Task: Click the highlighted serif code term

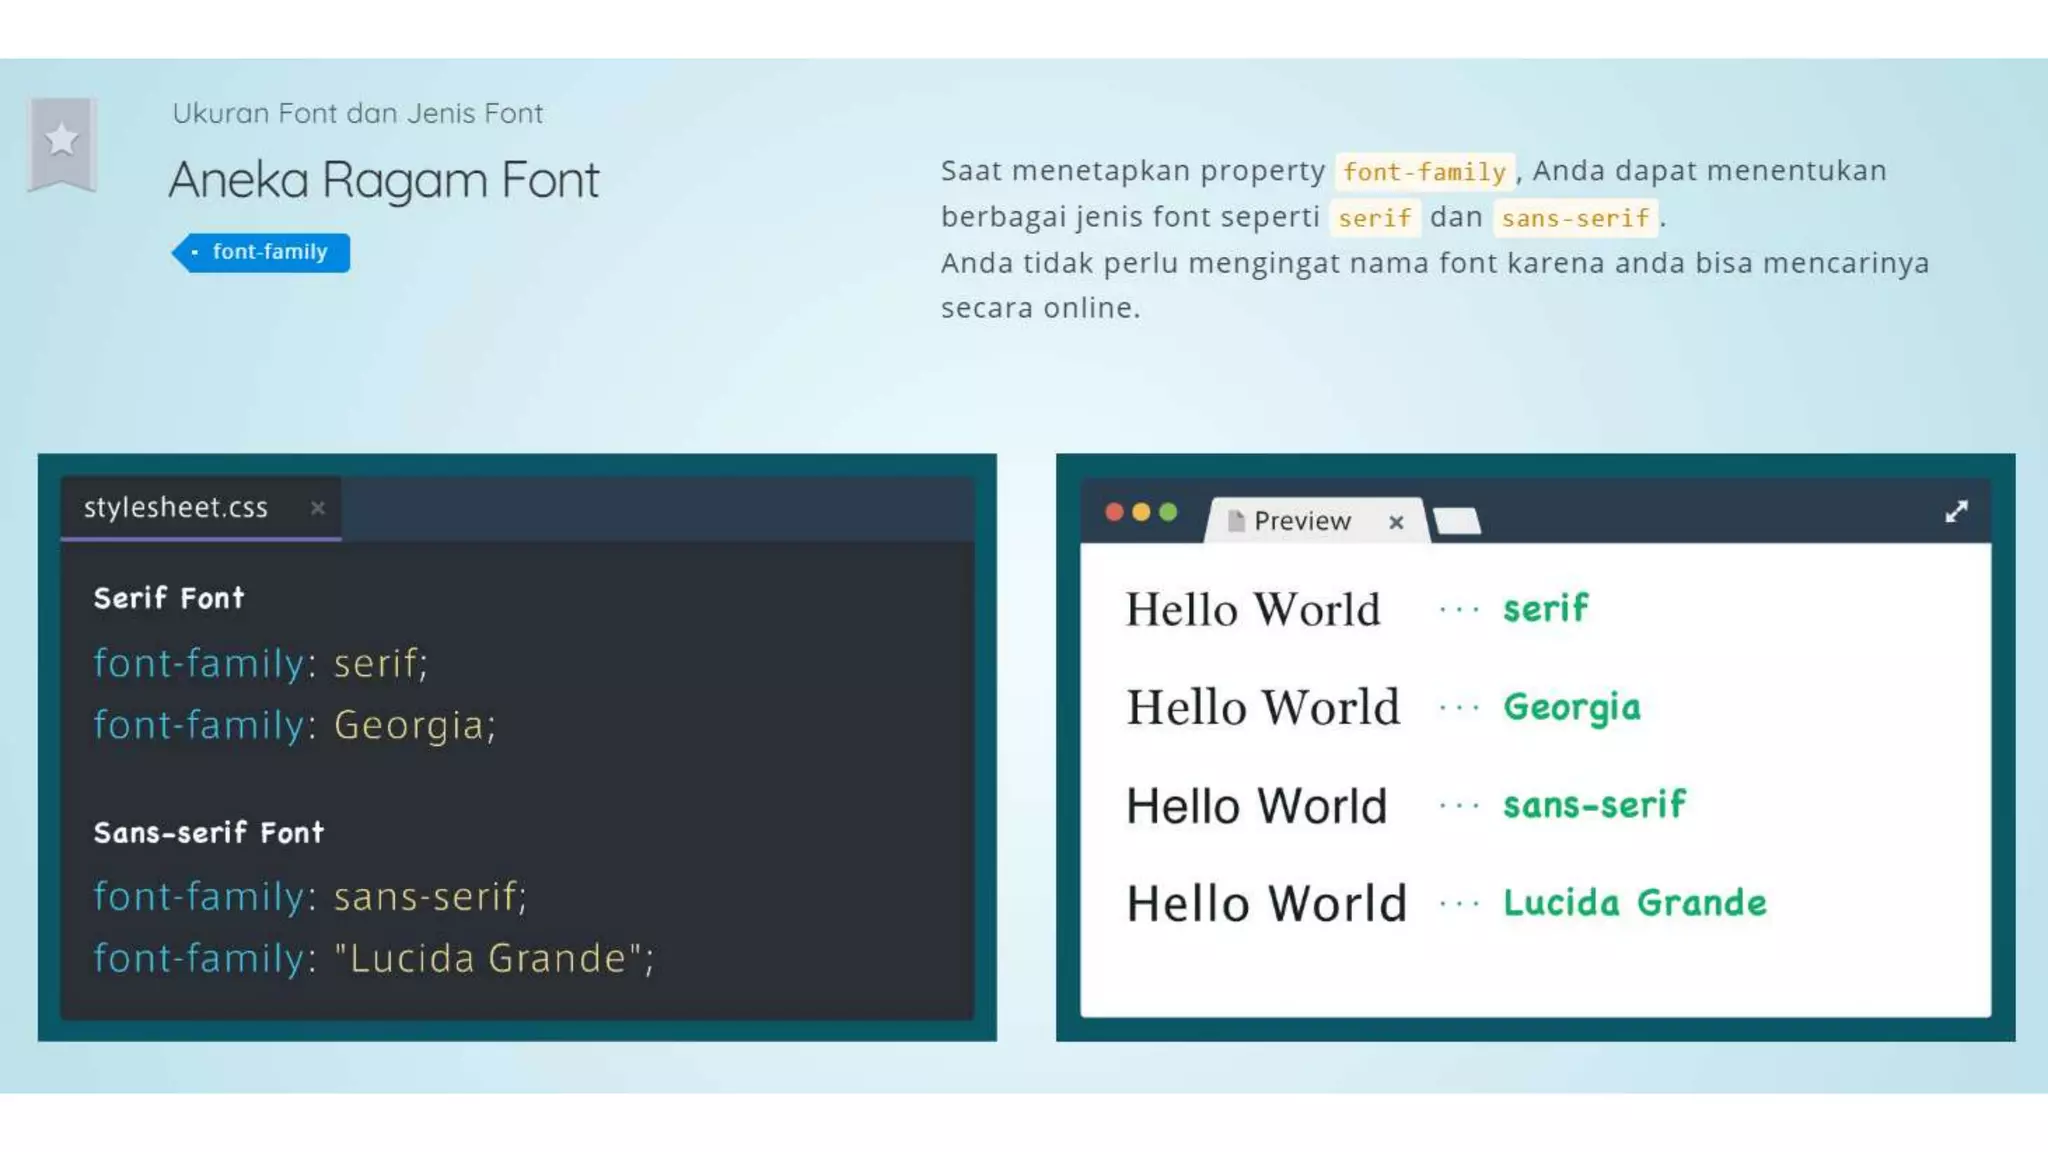Action: (1374, 218)
